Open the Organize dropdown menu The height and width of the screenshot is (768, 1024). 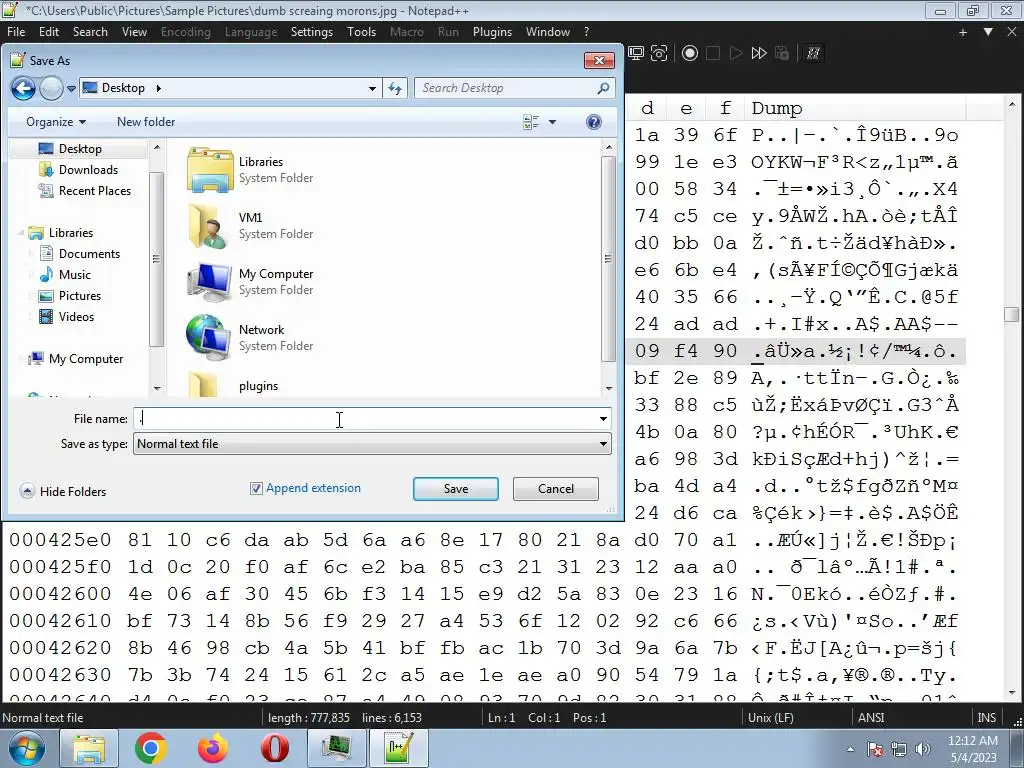coord(56,122)
